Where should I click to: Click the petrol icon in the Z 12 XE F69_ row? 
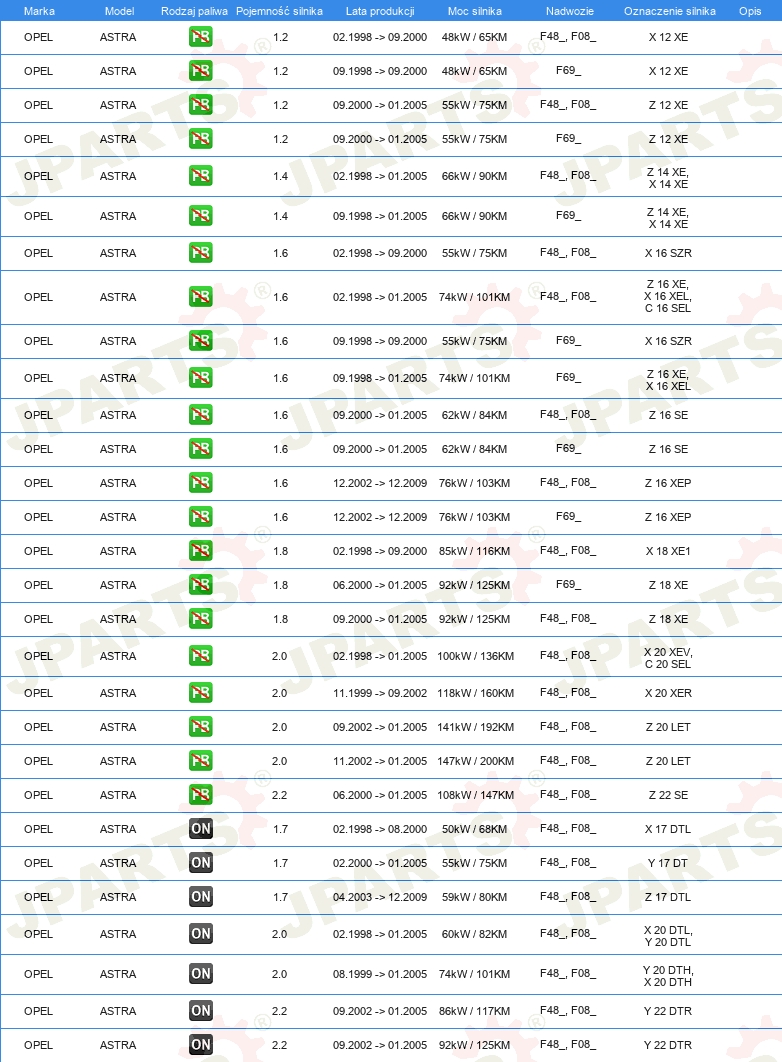[200, 138]
